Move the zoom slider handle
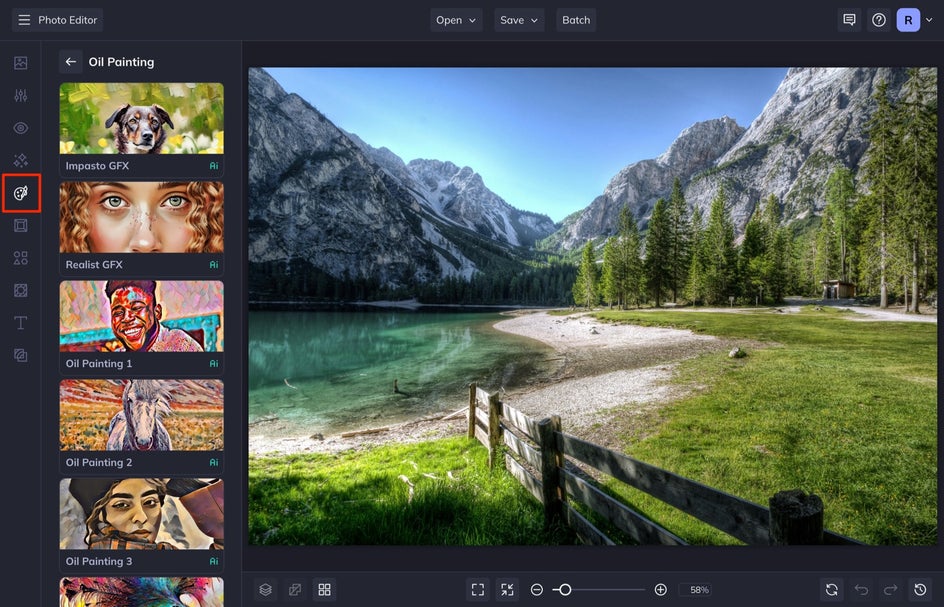This screenshot has height=607, width=944. pos(565,590)
